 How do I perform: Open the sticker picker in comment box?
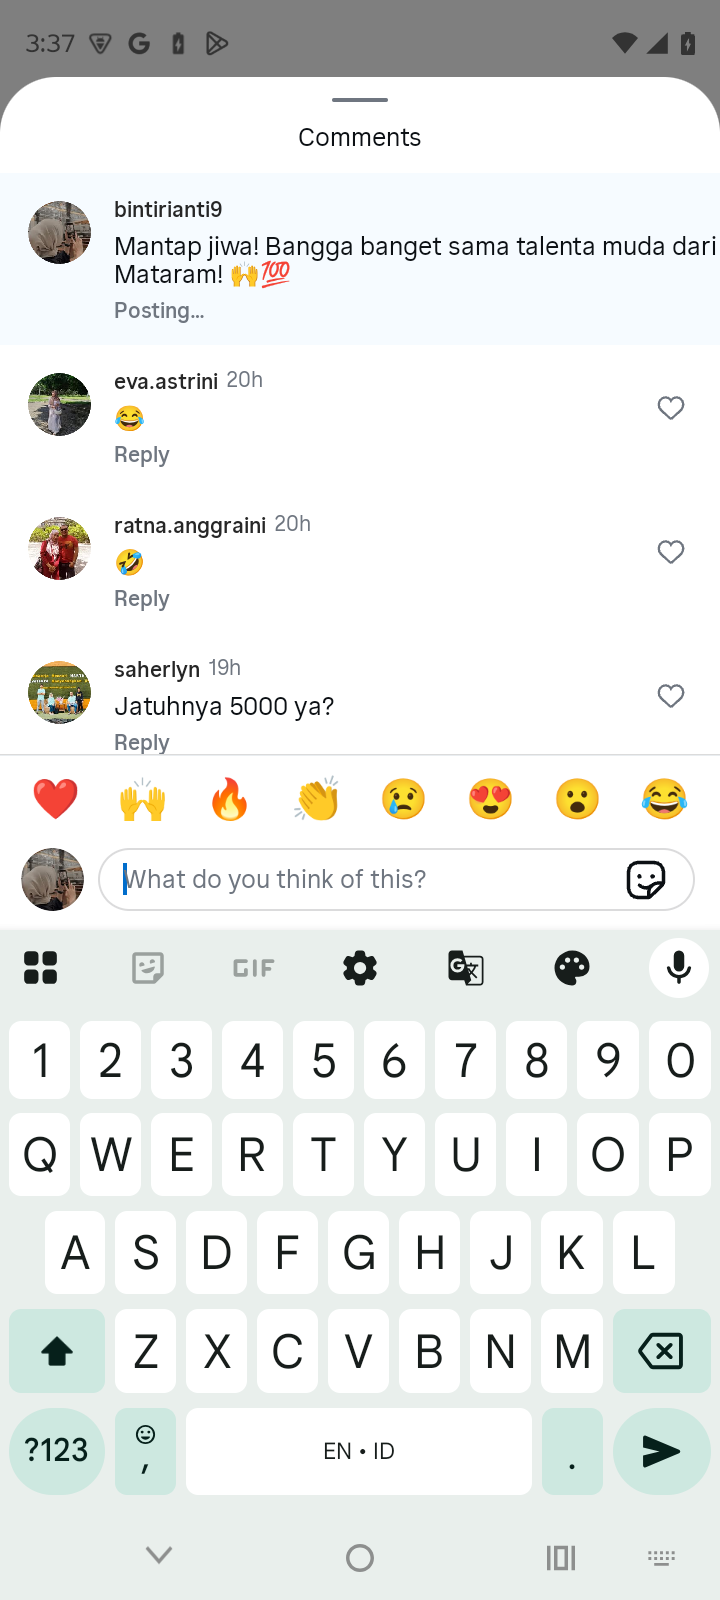[x=646, y=880]
